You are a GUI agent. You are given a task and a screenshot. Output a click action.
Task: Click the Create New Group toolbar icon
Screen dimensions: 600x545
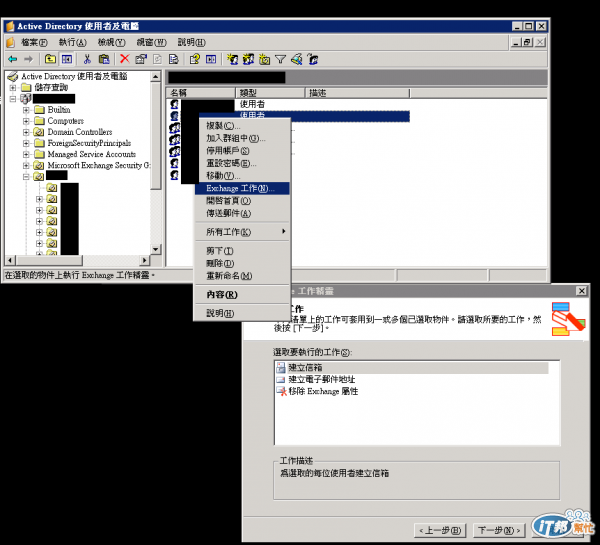pos(248,59)
